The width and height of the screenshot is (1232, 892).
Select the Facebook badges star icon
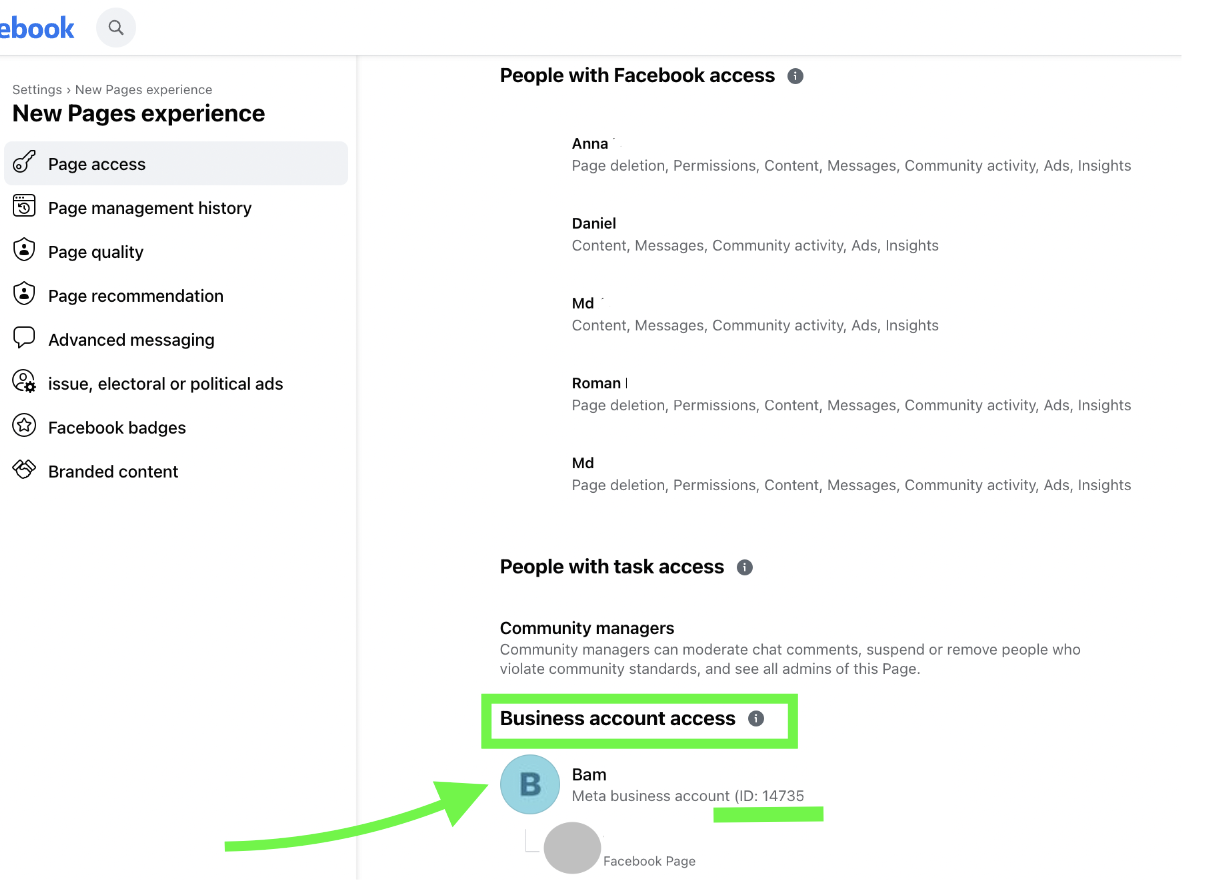click(24, 426)
